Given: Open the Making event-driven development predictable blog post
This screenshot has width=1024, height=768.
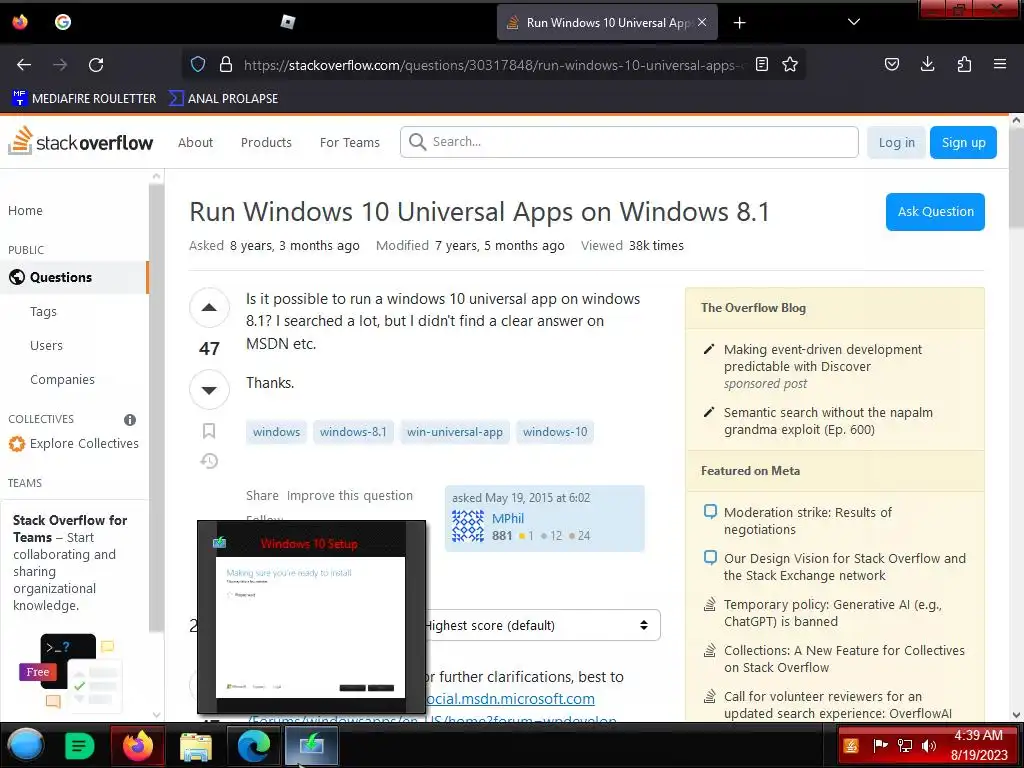Looking at the screenshot, I should tap(822, 358).
